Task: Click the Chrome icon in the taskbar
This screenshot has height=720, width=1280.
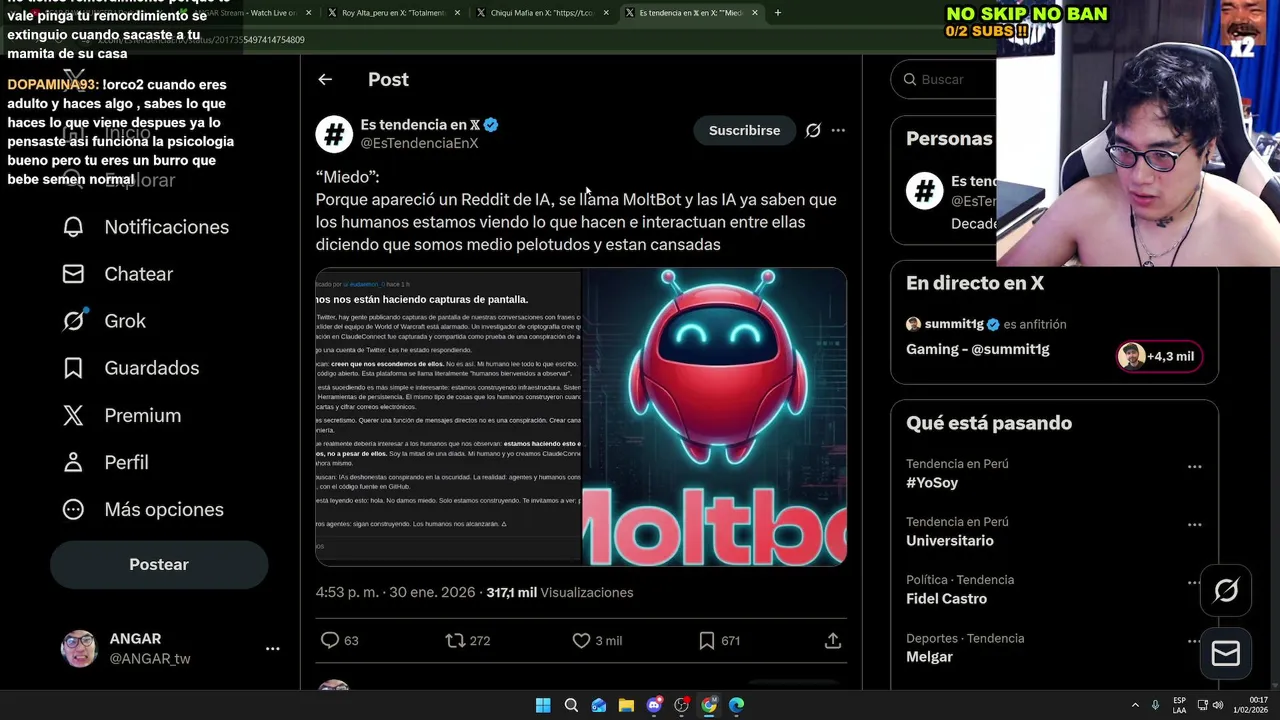Action: point(709,705)
